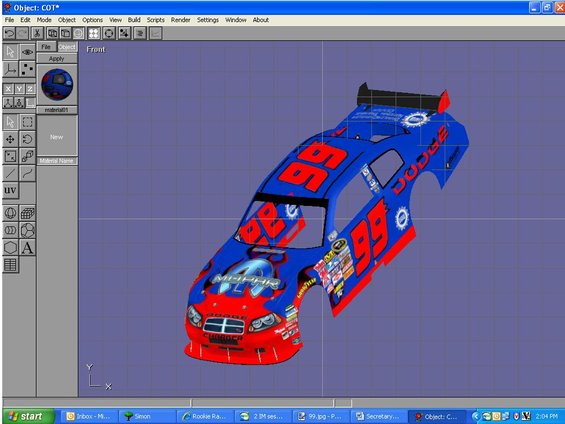This screenshot has height=424, width=565.
Task: Open the Edit menu
Action: click(x=25, y=20)
